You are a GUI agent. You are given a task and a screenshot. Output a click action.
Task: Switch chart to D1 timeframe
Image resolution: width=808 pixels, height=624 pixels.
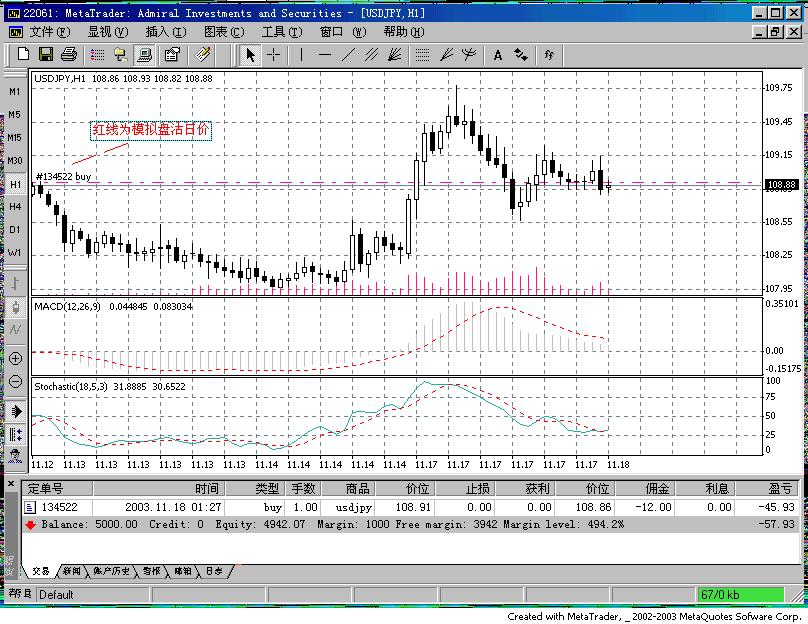pyautogui.click(x=13, y=229)
